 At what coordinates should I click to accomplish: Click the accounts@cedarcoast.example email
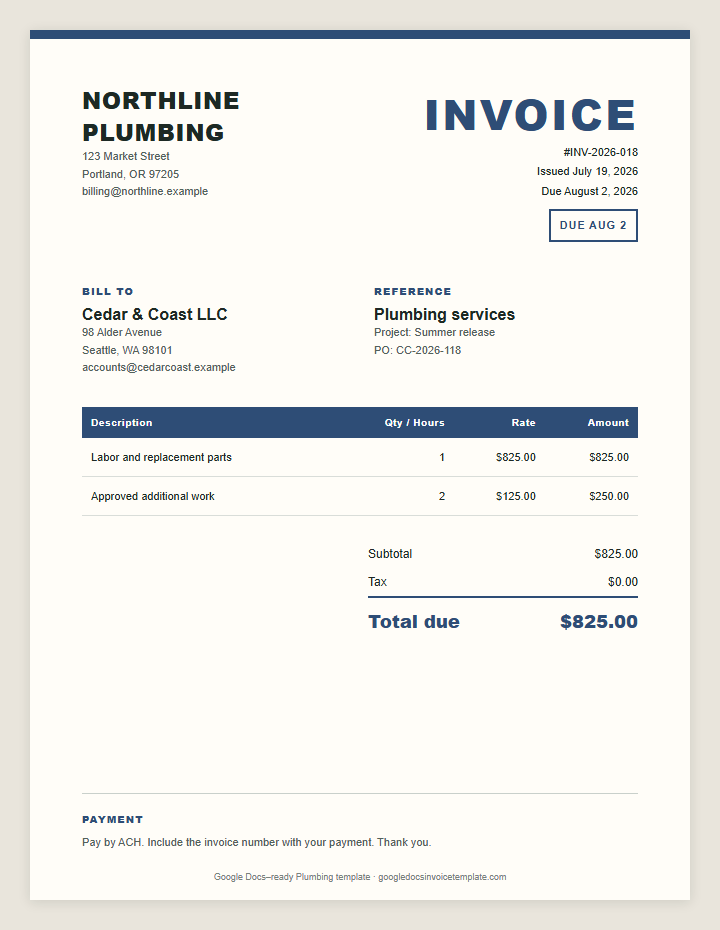coord(159,367)
